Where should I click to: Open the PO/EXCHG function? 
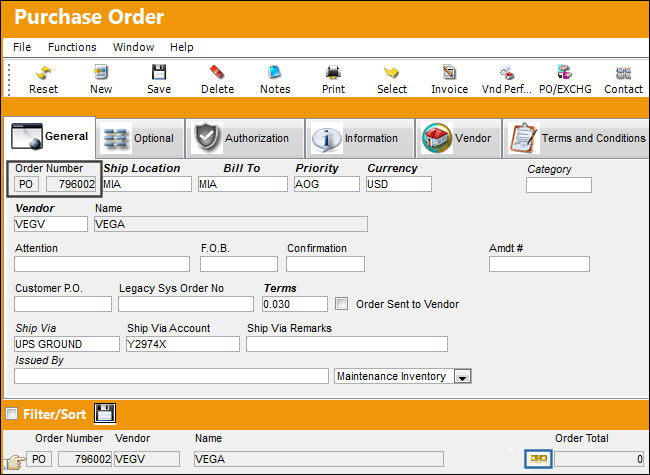point(565,73)
